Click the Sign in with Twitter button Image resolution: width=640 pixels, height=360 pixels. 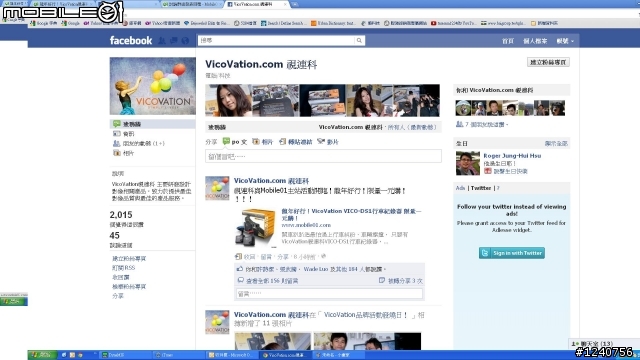[x=512, y=253]
